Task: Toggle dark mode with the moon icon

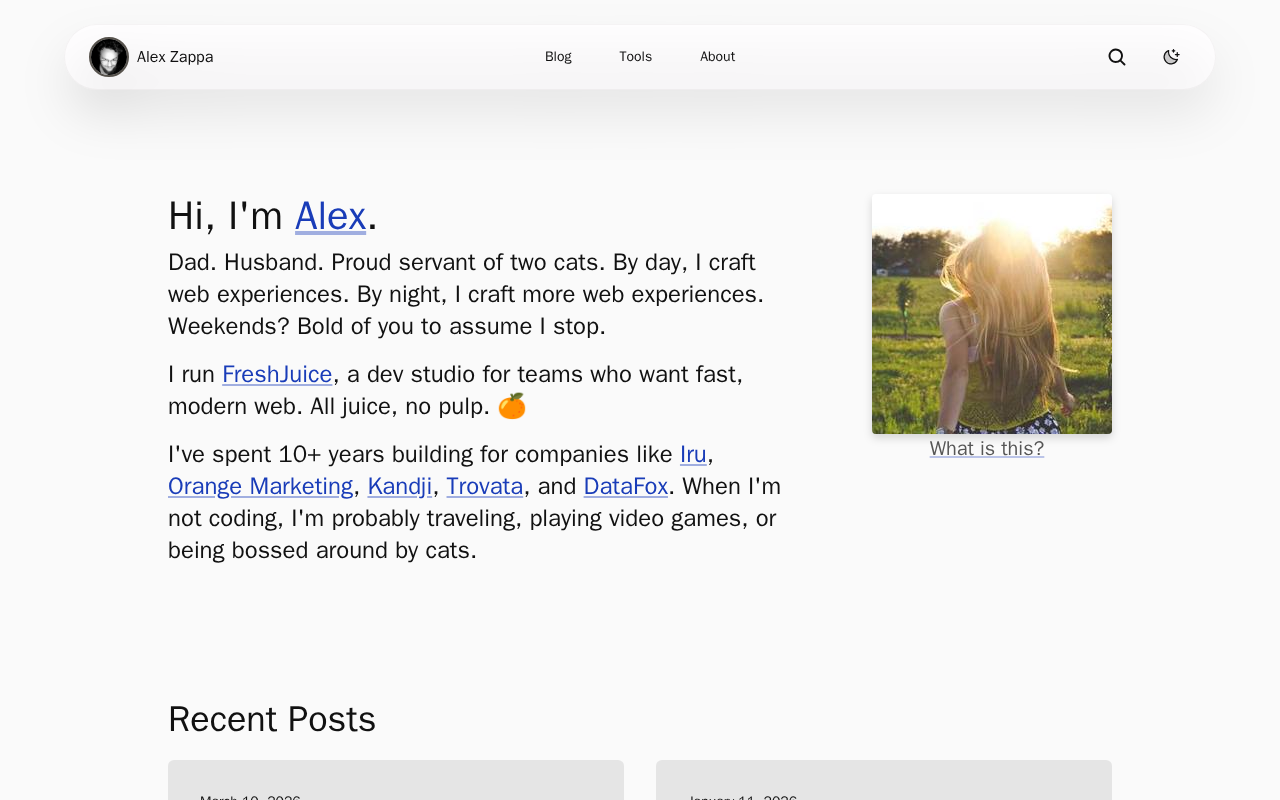Action: point(1171,57)
